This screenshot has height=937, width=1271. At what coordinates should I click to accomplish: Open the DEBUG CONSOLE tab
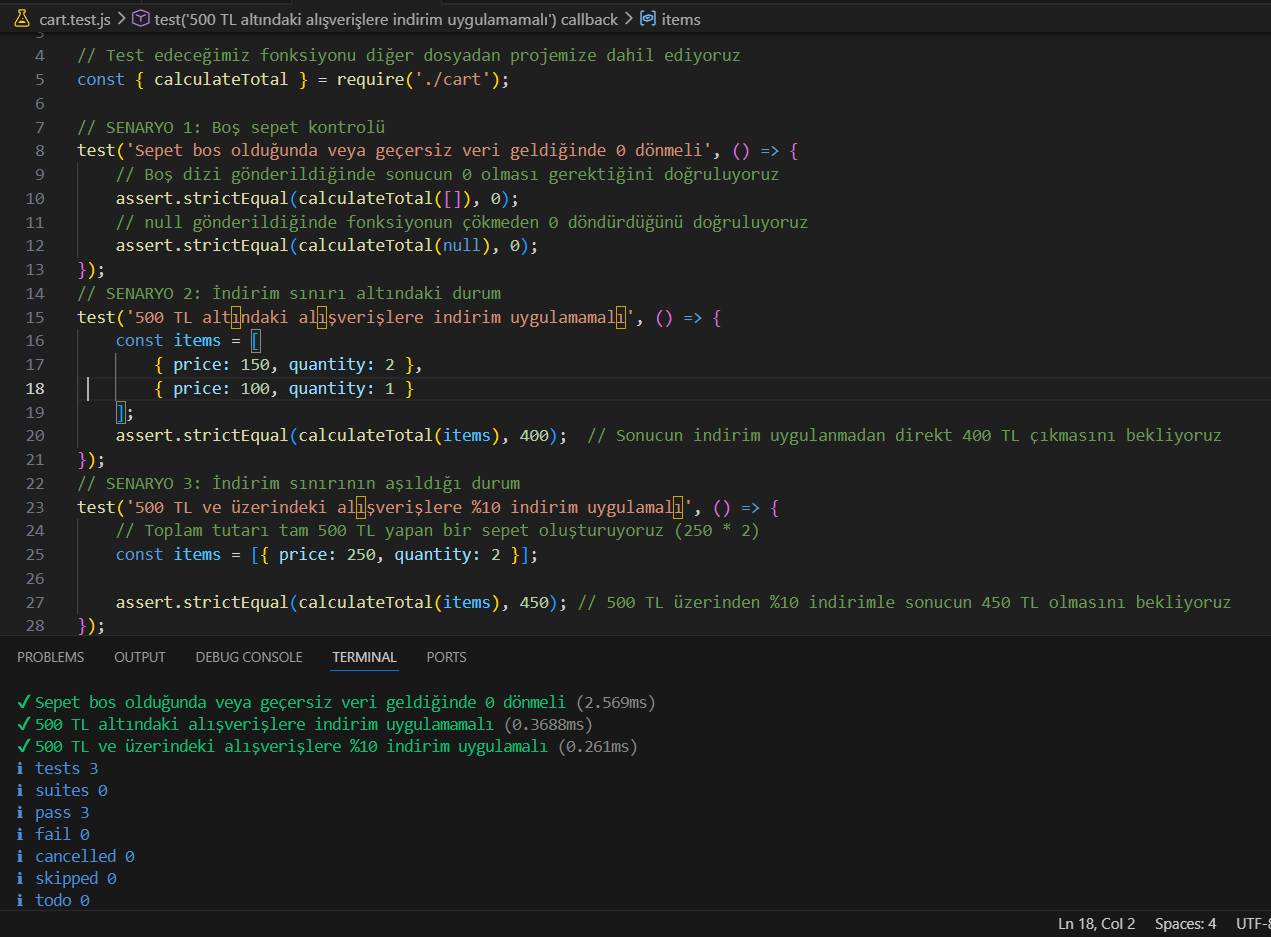[249, 657]
